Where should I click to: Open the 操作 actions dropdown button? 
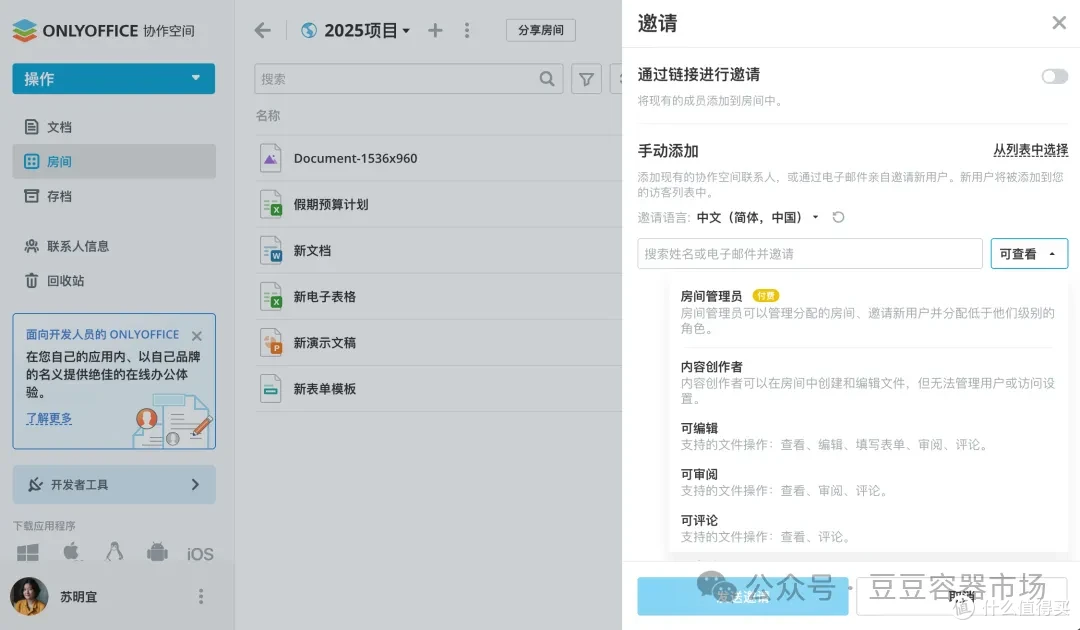114,78
